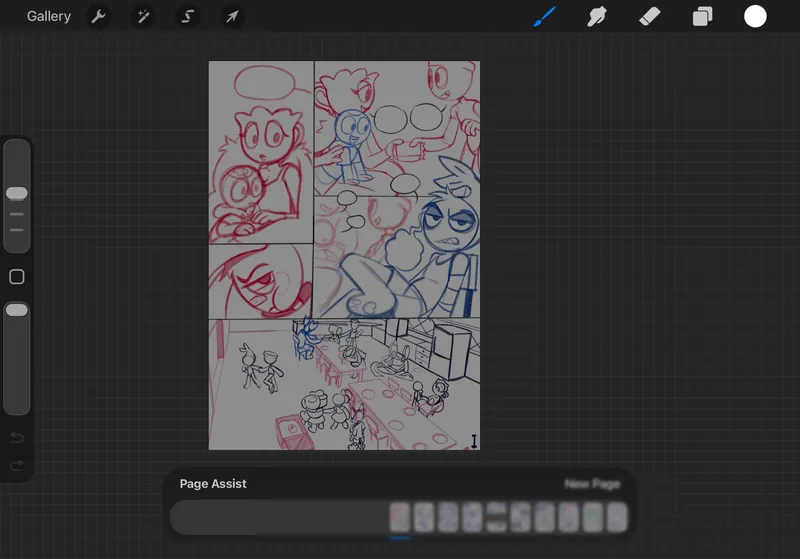The width and height of the screenshot is (800, 559).
Task: Click the brush opacity slider handle
Action: coord(17,310)
